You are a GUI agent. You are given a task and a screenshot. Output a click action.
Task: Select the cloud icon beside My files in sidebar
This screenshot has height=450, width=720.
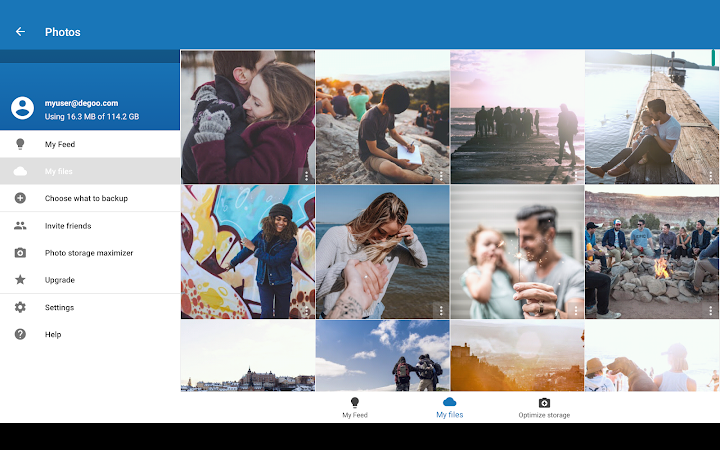(x=20, y=171)
